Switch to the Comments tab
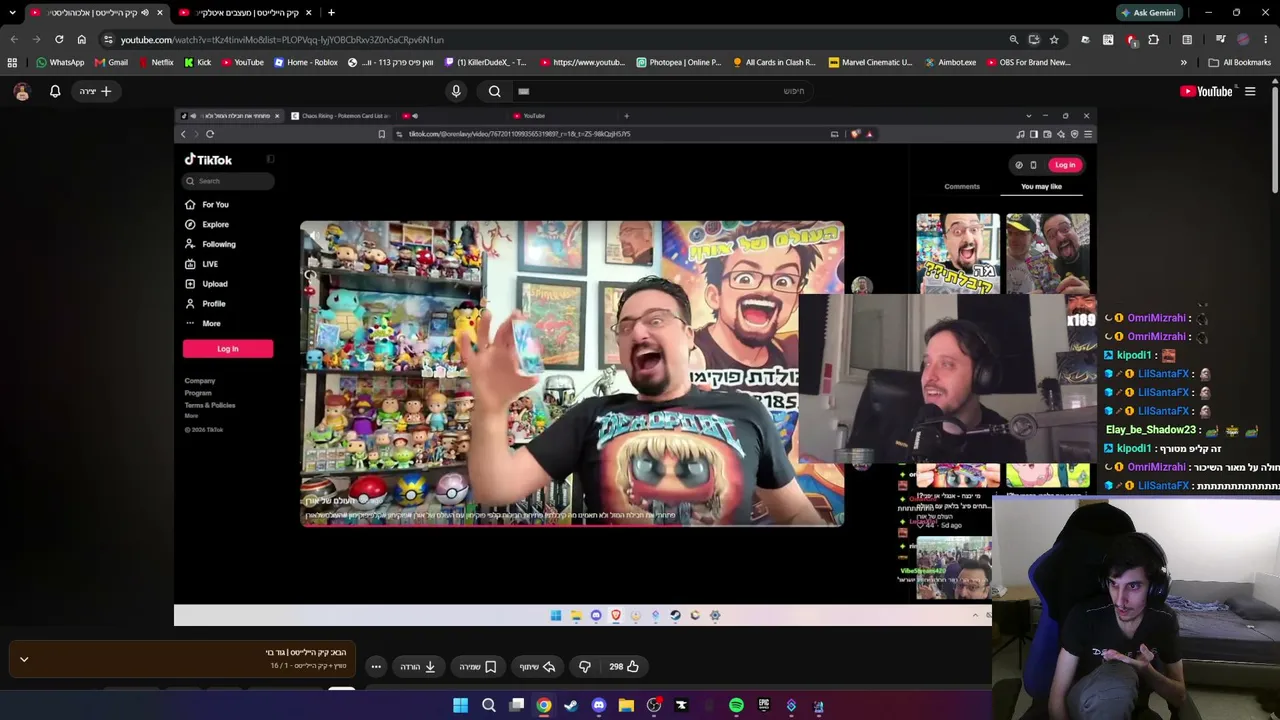1280x720 pixels. 962,186
